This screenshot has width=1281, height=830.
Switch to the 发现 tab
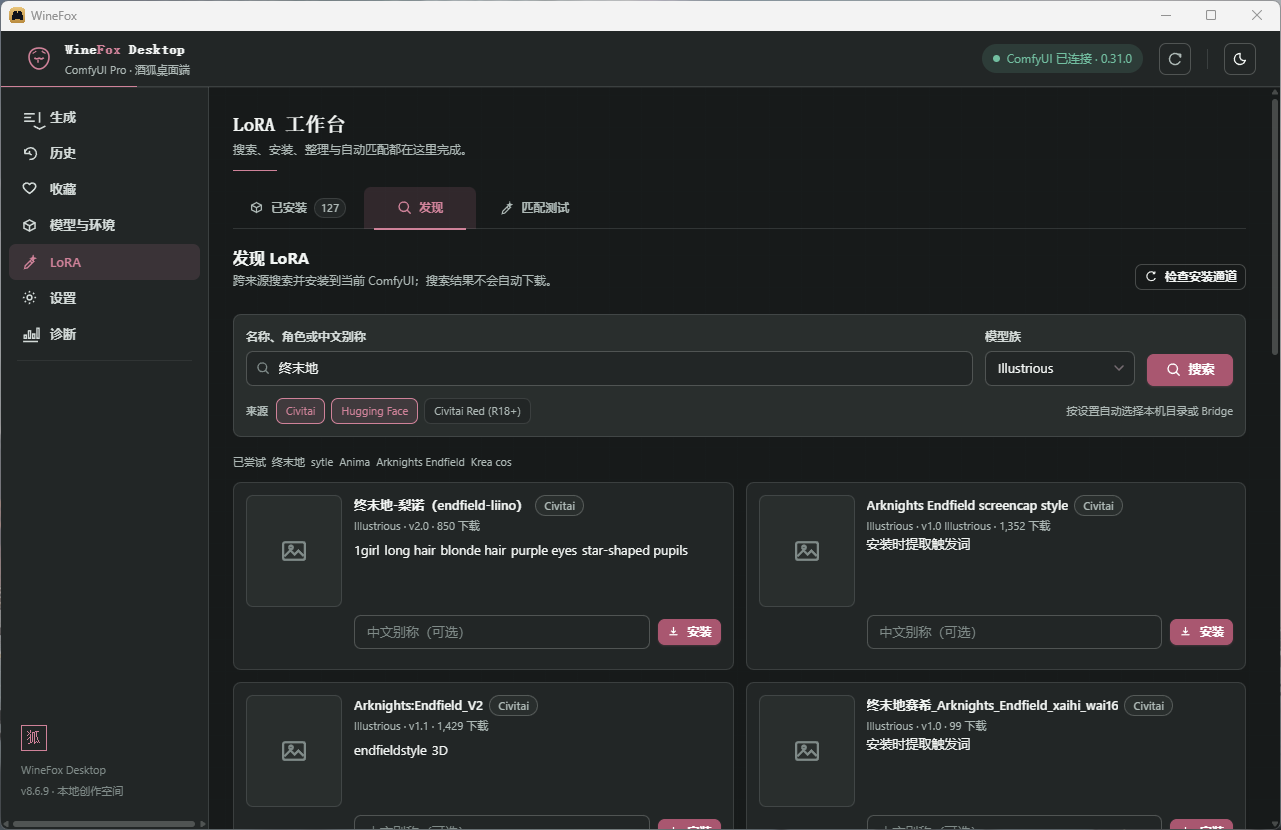pos(420,208)
